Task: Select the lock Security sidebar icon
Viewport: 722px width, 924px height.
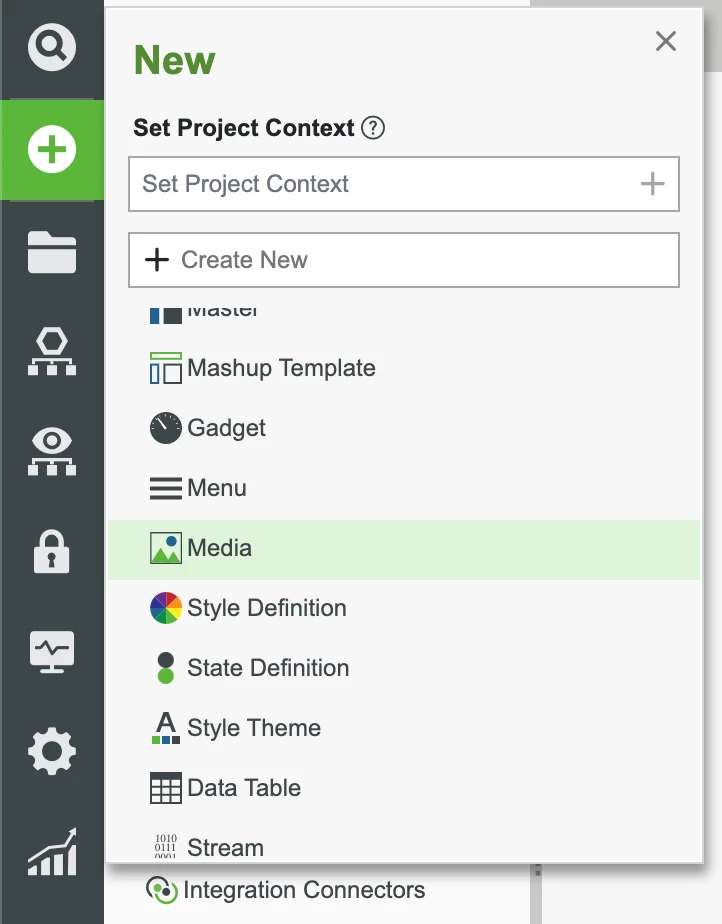Action: [52, 551]
